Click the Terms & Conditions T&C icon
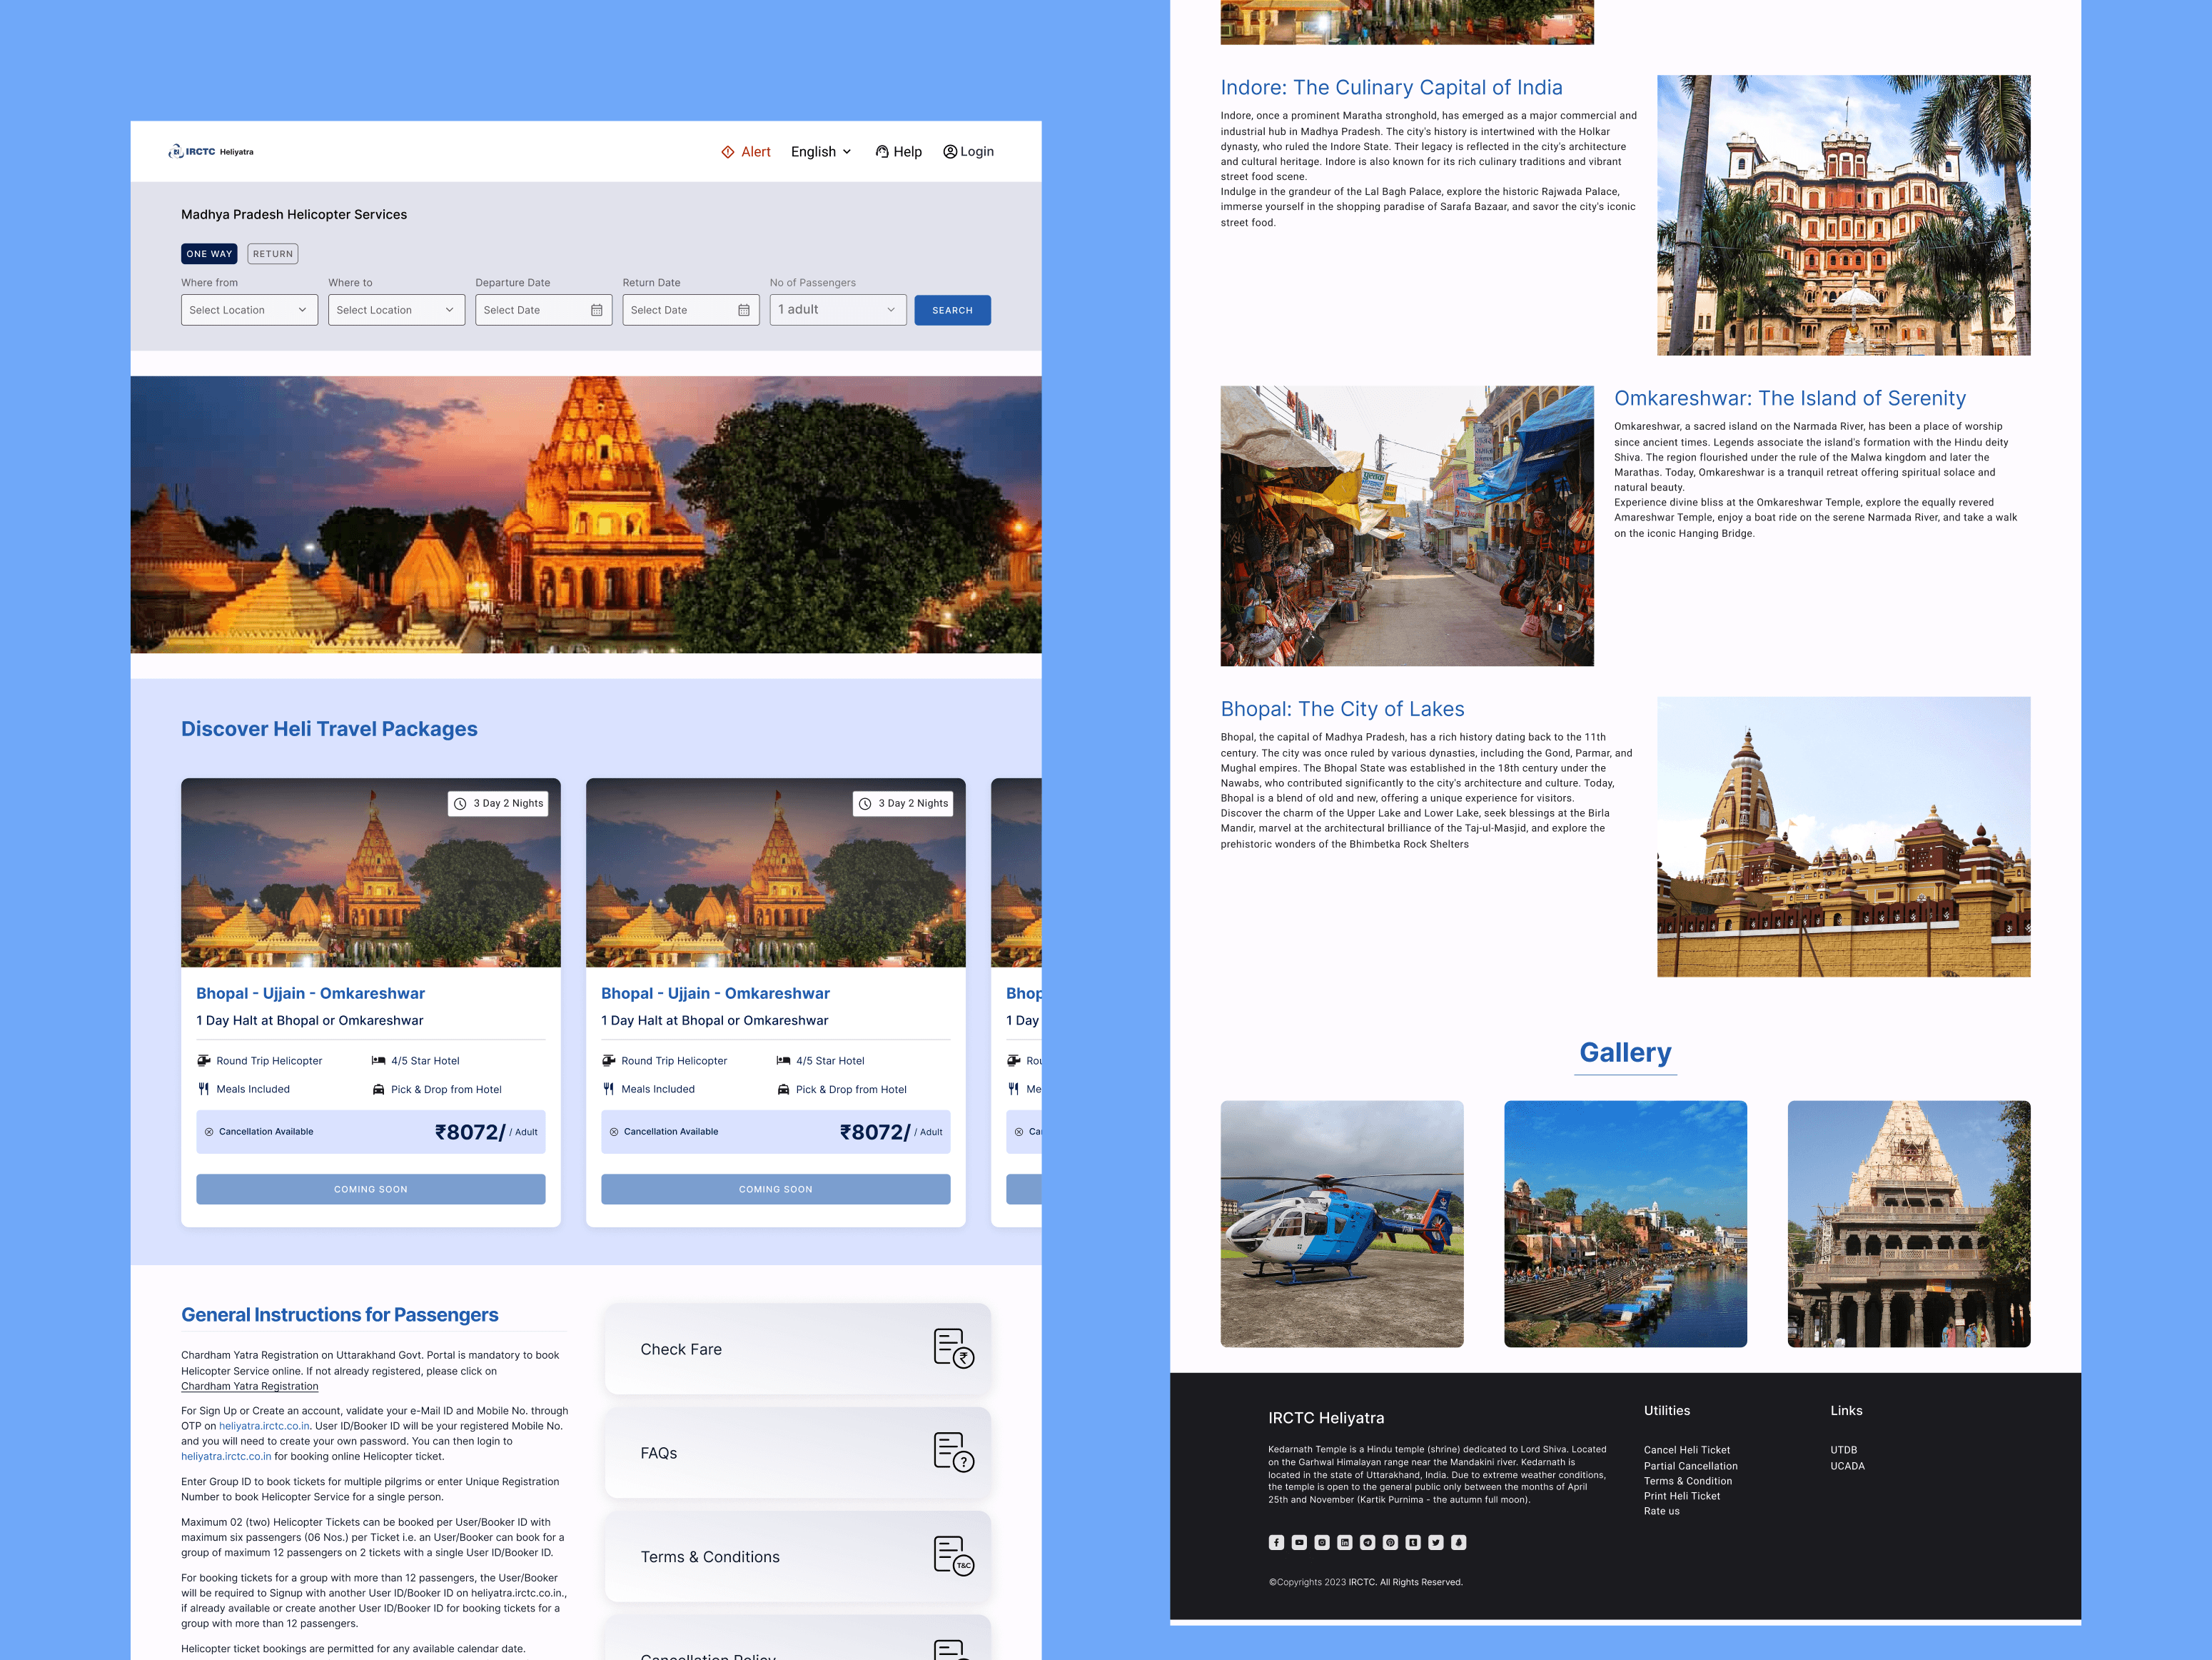Screen dimensions: 2212x1660 pos(954,1556)
